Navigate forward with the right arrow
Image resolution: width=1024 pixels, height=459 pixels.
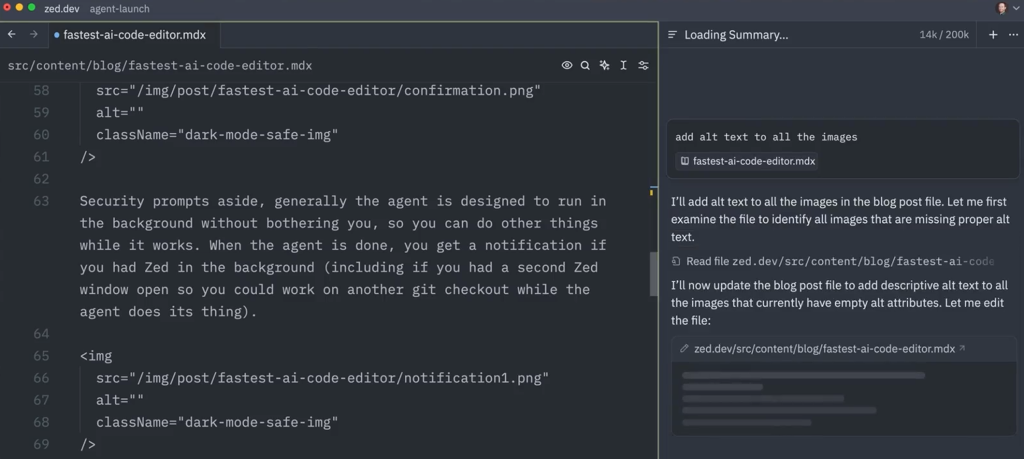(34, 35)
